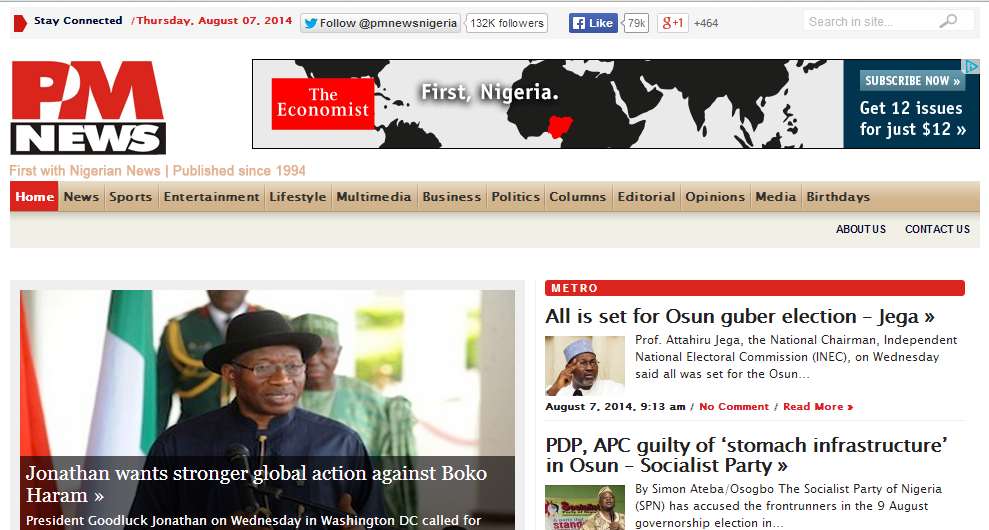Click Read More under Jega article
This screenshot has height=530, width=989.
click(x=818, y=407)
